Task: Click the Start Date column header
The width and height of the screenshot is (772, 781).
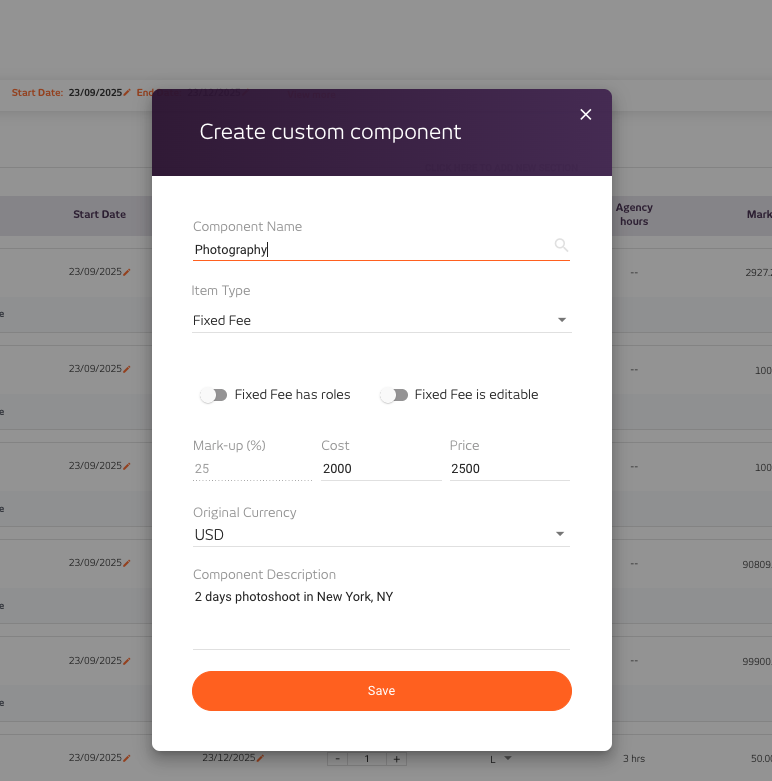Action: click(x=99, y=214)
